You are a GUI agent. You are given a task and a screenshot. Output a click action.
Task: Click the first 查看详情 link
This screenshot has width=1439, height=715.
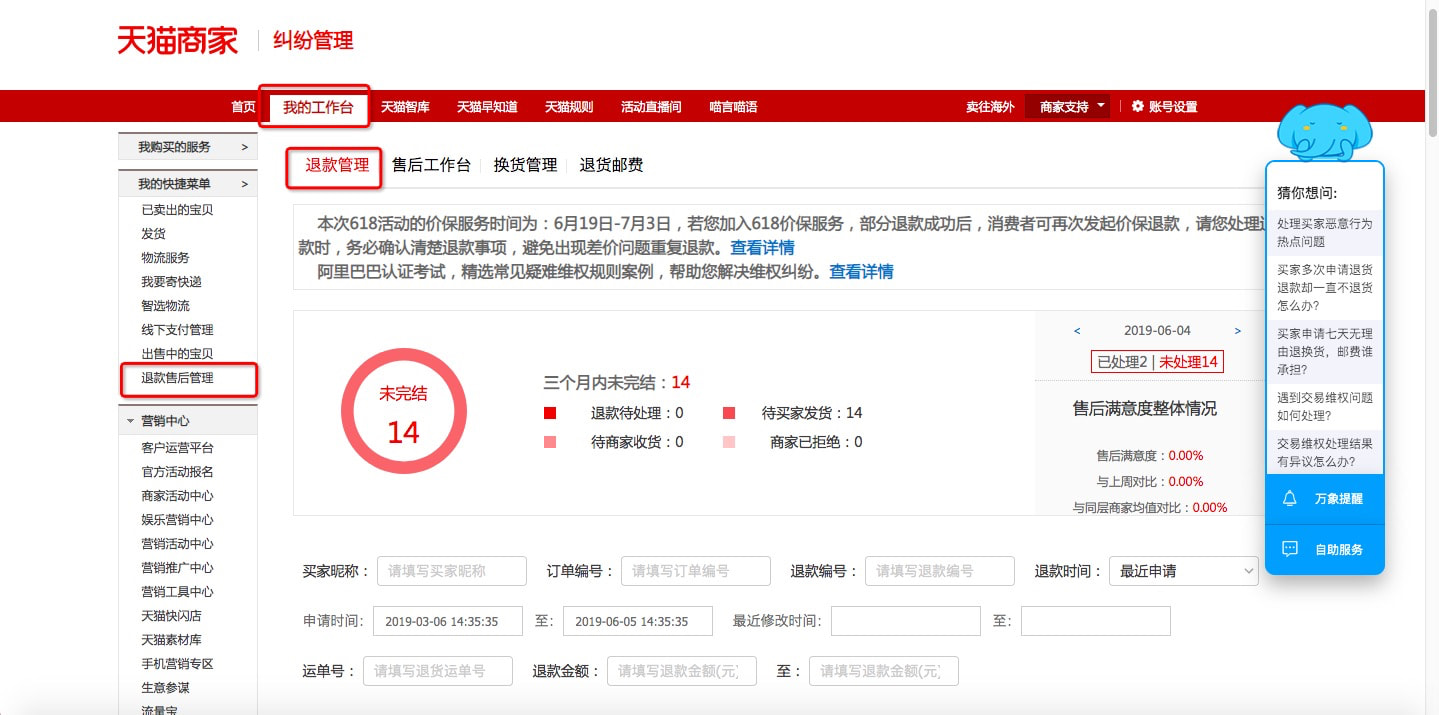coord(762,247)
